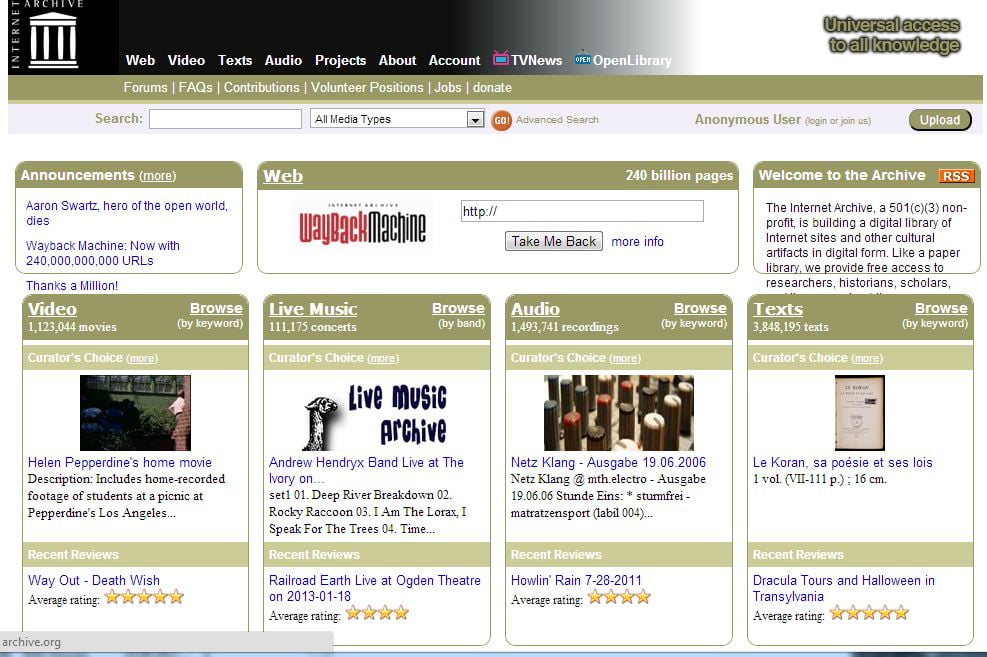Click the Take Me Back button
This screenshot has width=987, height=657.
coord(554,241)
